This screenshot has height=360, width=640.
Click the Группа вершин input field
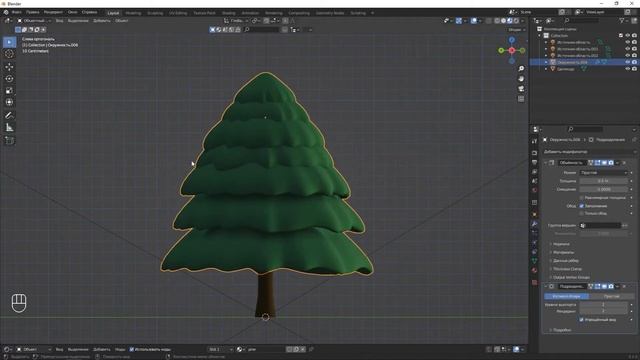tap(600, 225)
